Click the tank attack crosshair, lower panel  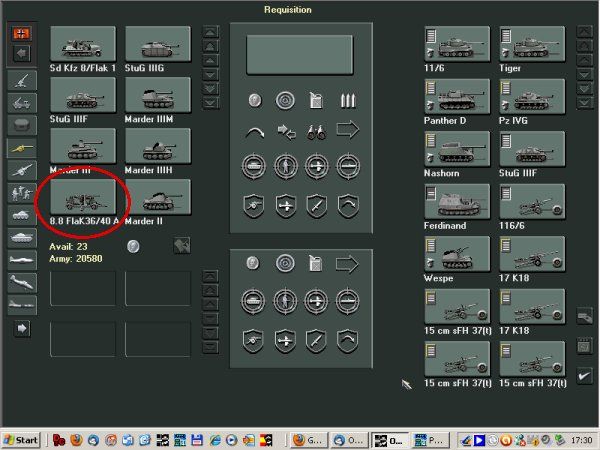coord(253,301)
